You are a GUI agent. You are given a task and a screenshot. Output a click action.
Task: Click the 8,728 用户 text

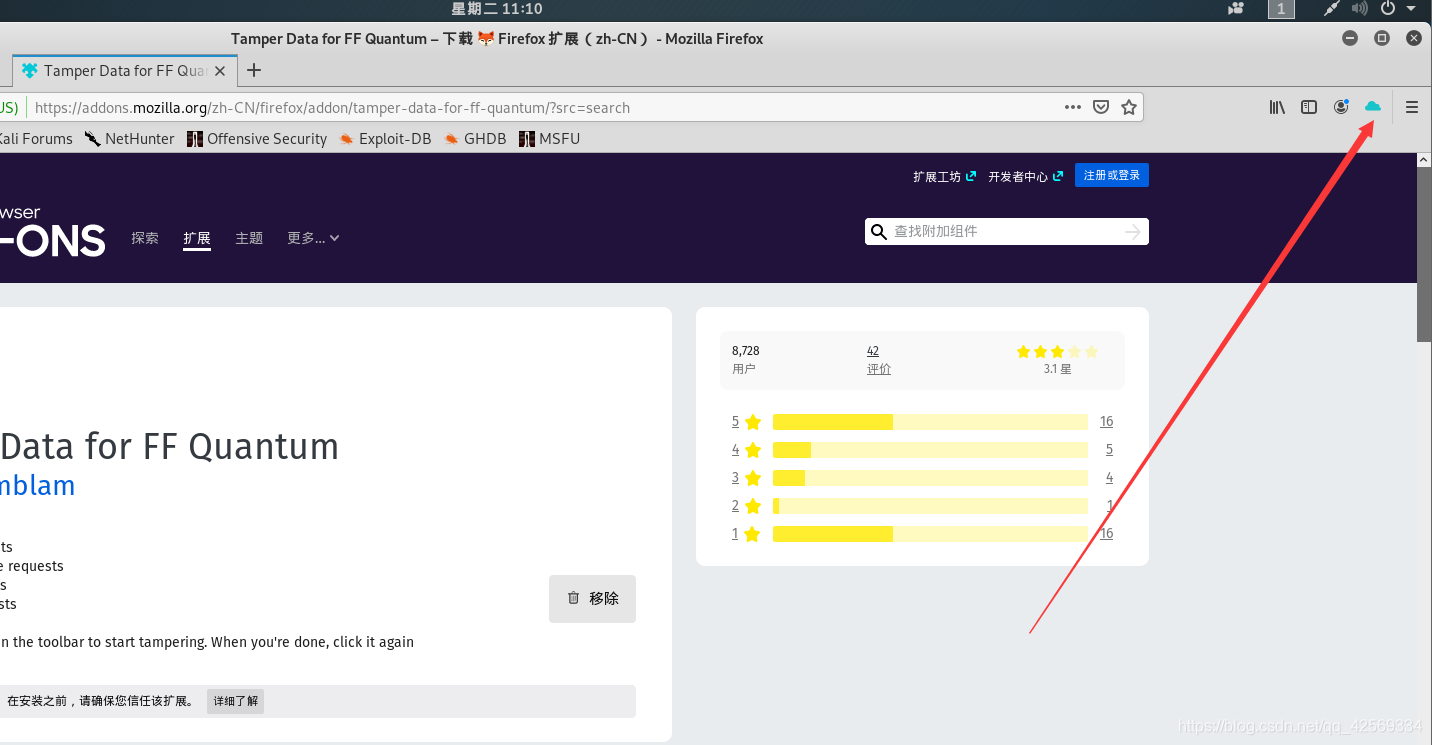[746, 359]
